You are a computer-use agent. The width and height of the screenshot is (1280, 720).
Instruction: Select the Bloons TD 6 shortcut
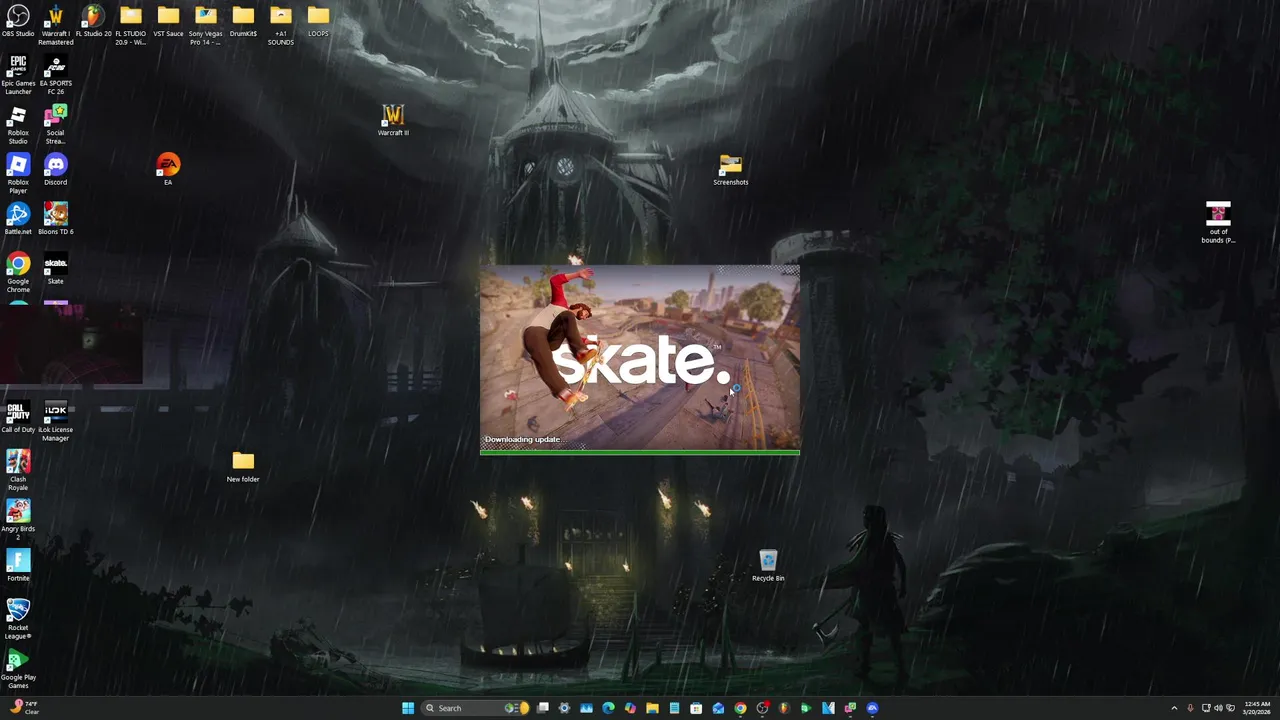point(55,219)
